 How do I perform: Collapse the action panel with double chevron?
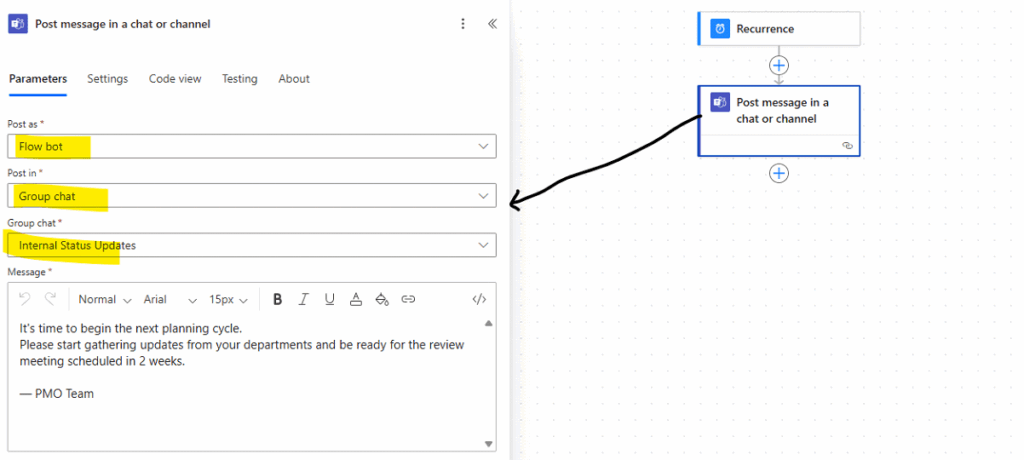pos(492,24)
